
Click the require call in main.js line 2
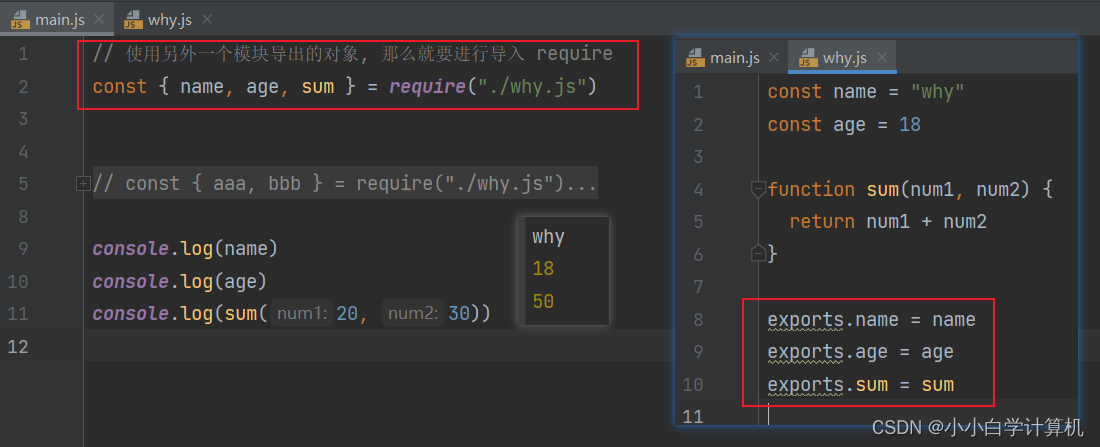tap(427, 87)
